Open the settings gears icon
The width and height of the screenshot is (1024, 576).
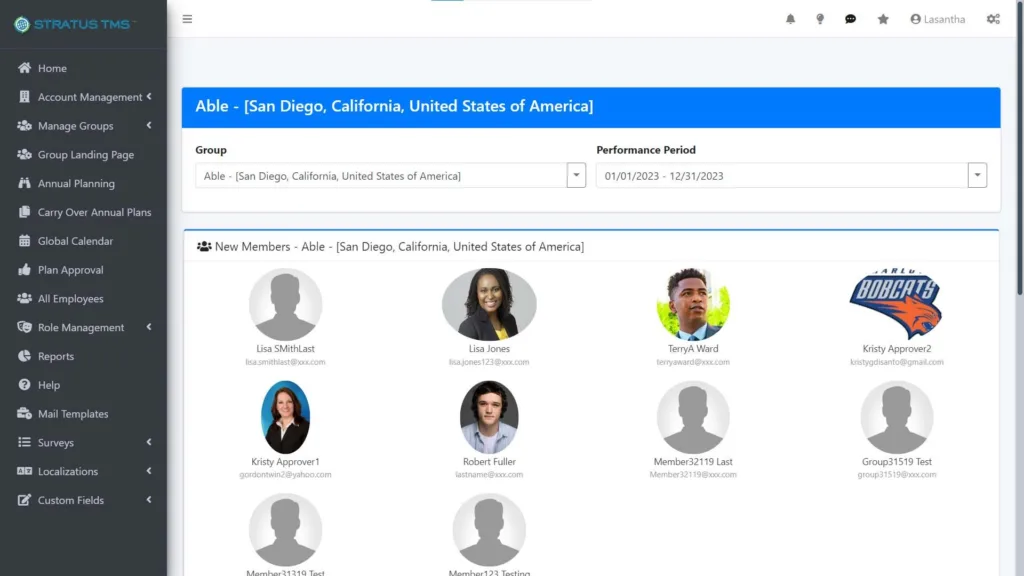point(993,19)
